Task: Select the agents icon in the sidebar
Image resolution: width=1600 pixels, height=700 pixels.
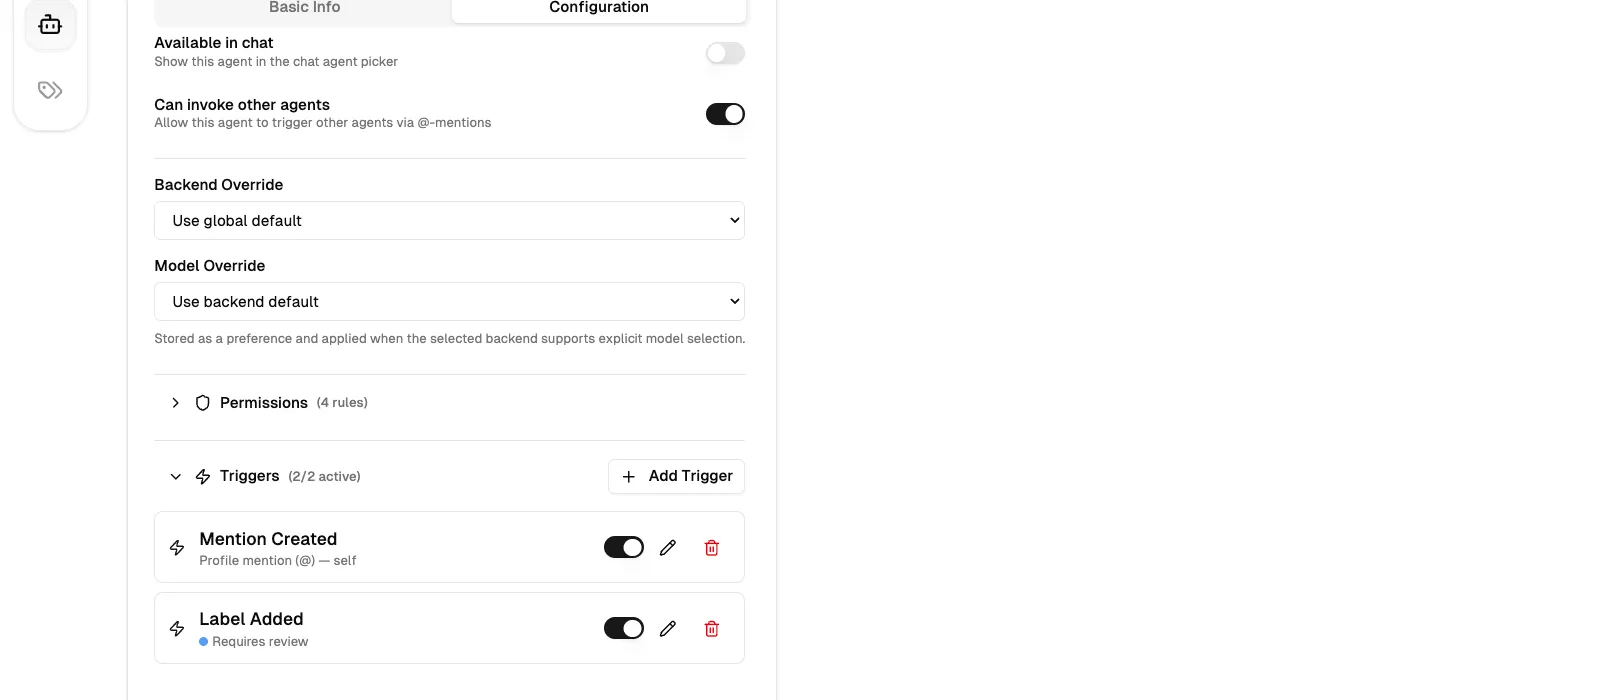Action: click(x=50, y=25)
